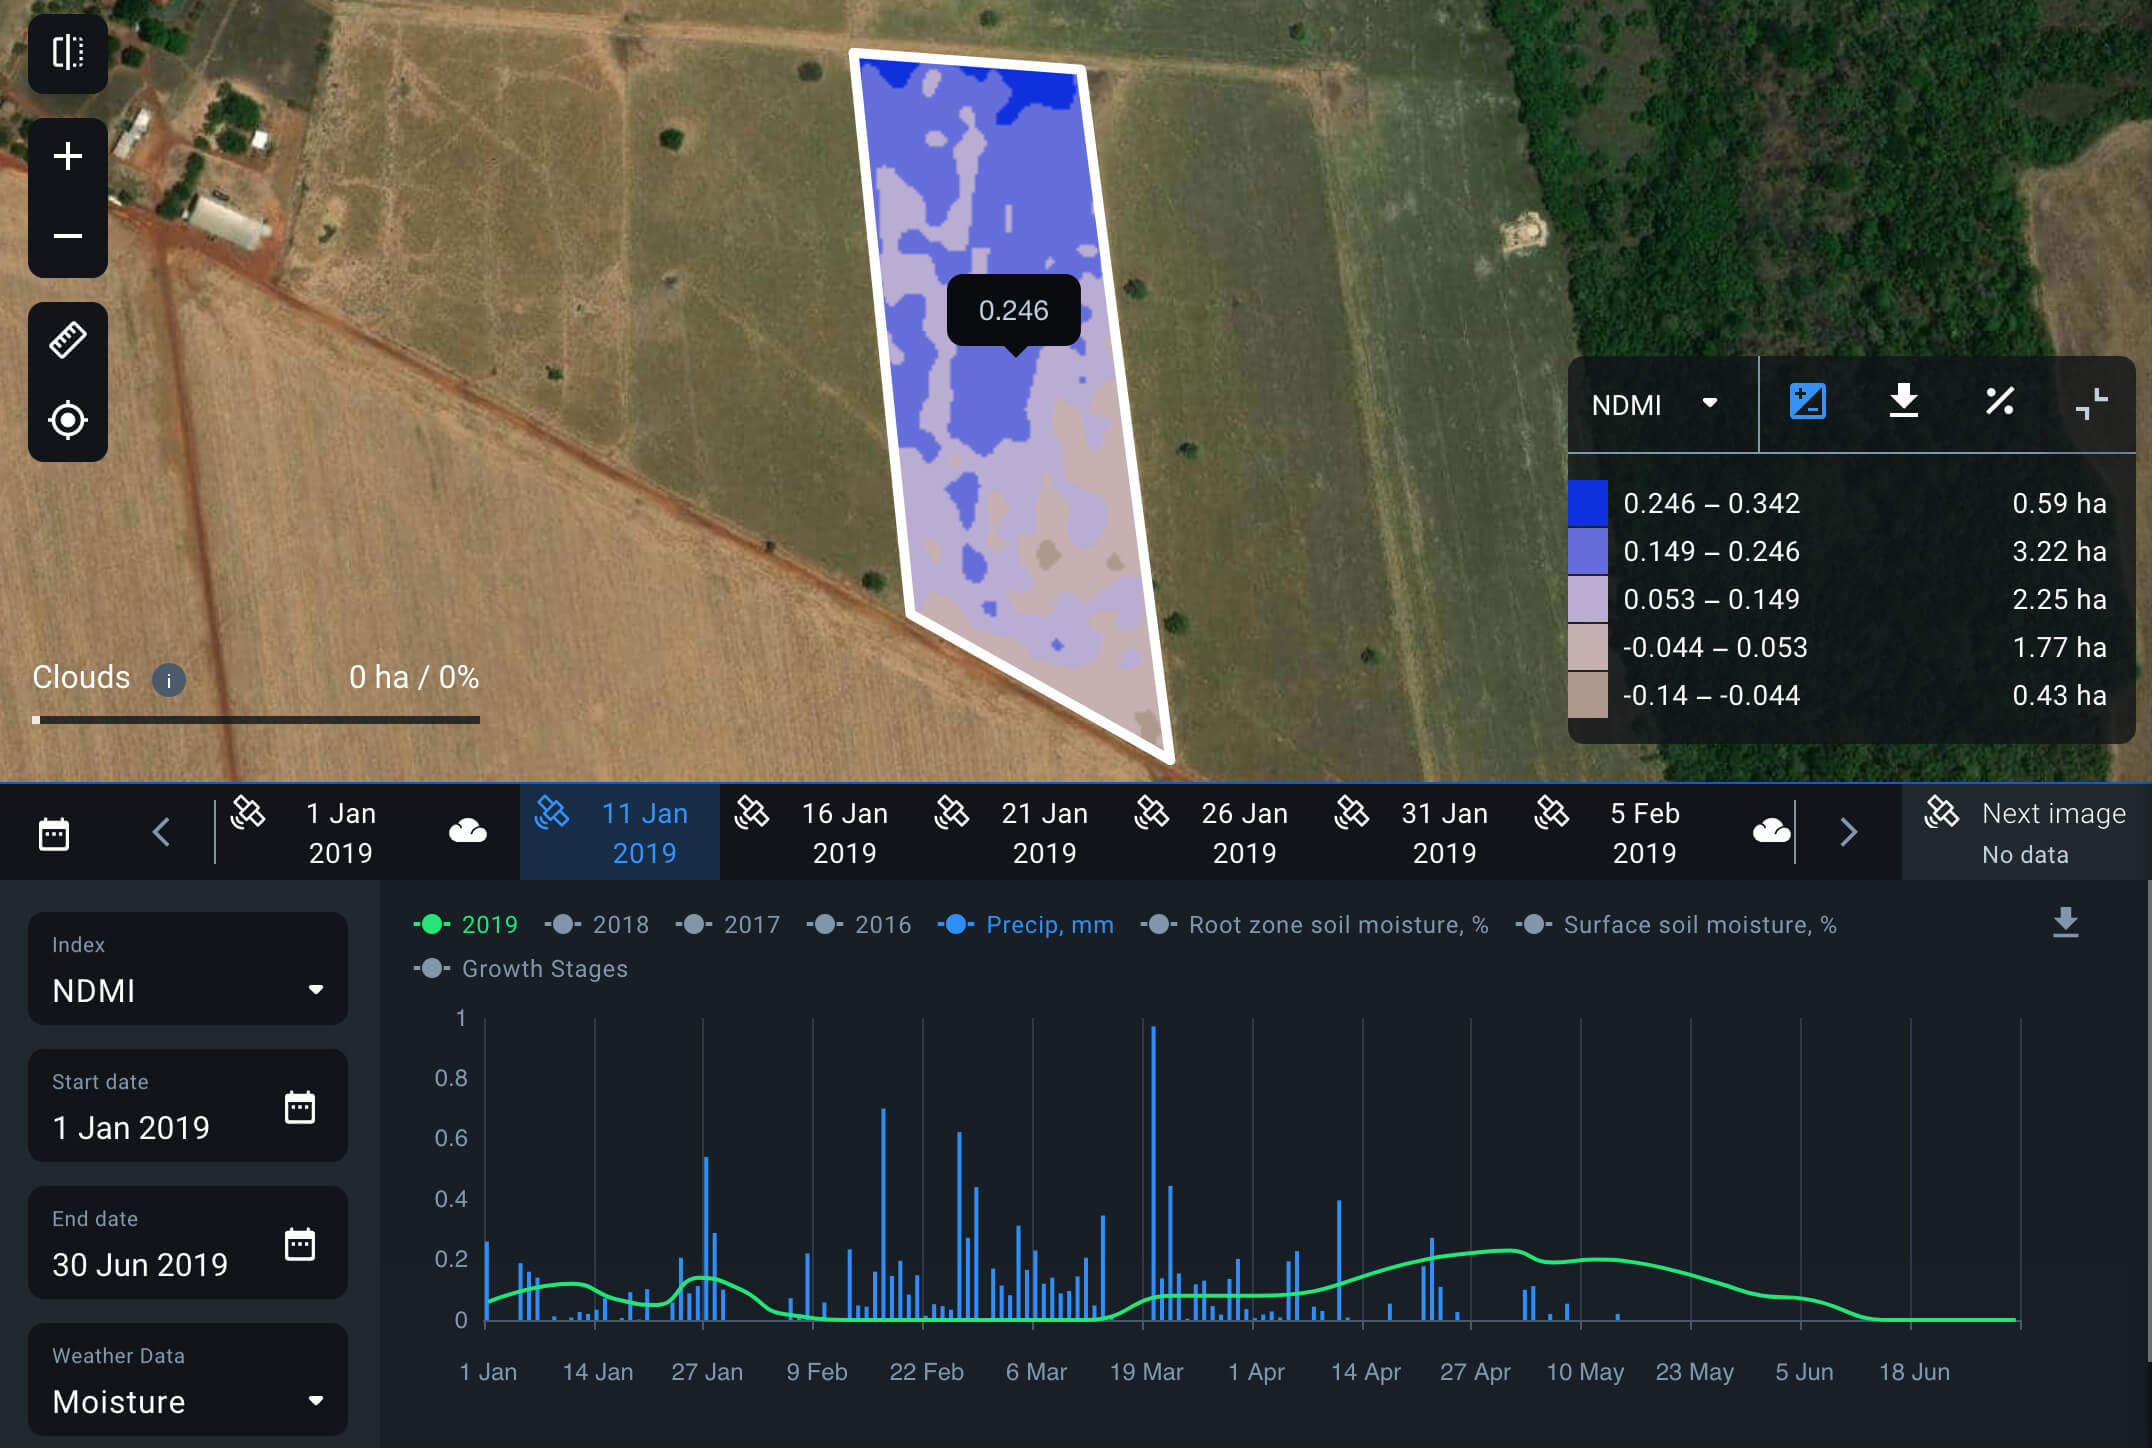Open Start date calendar icon
This screenshot has width=2152, height=1448.
pyautogui.click(x=300, y=1107)
